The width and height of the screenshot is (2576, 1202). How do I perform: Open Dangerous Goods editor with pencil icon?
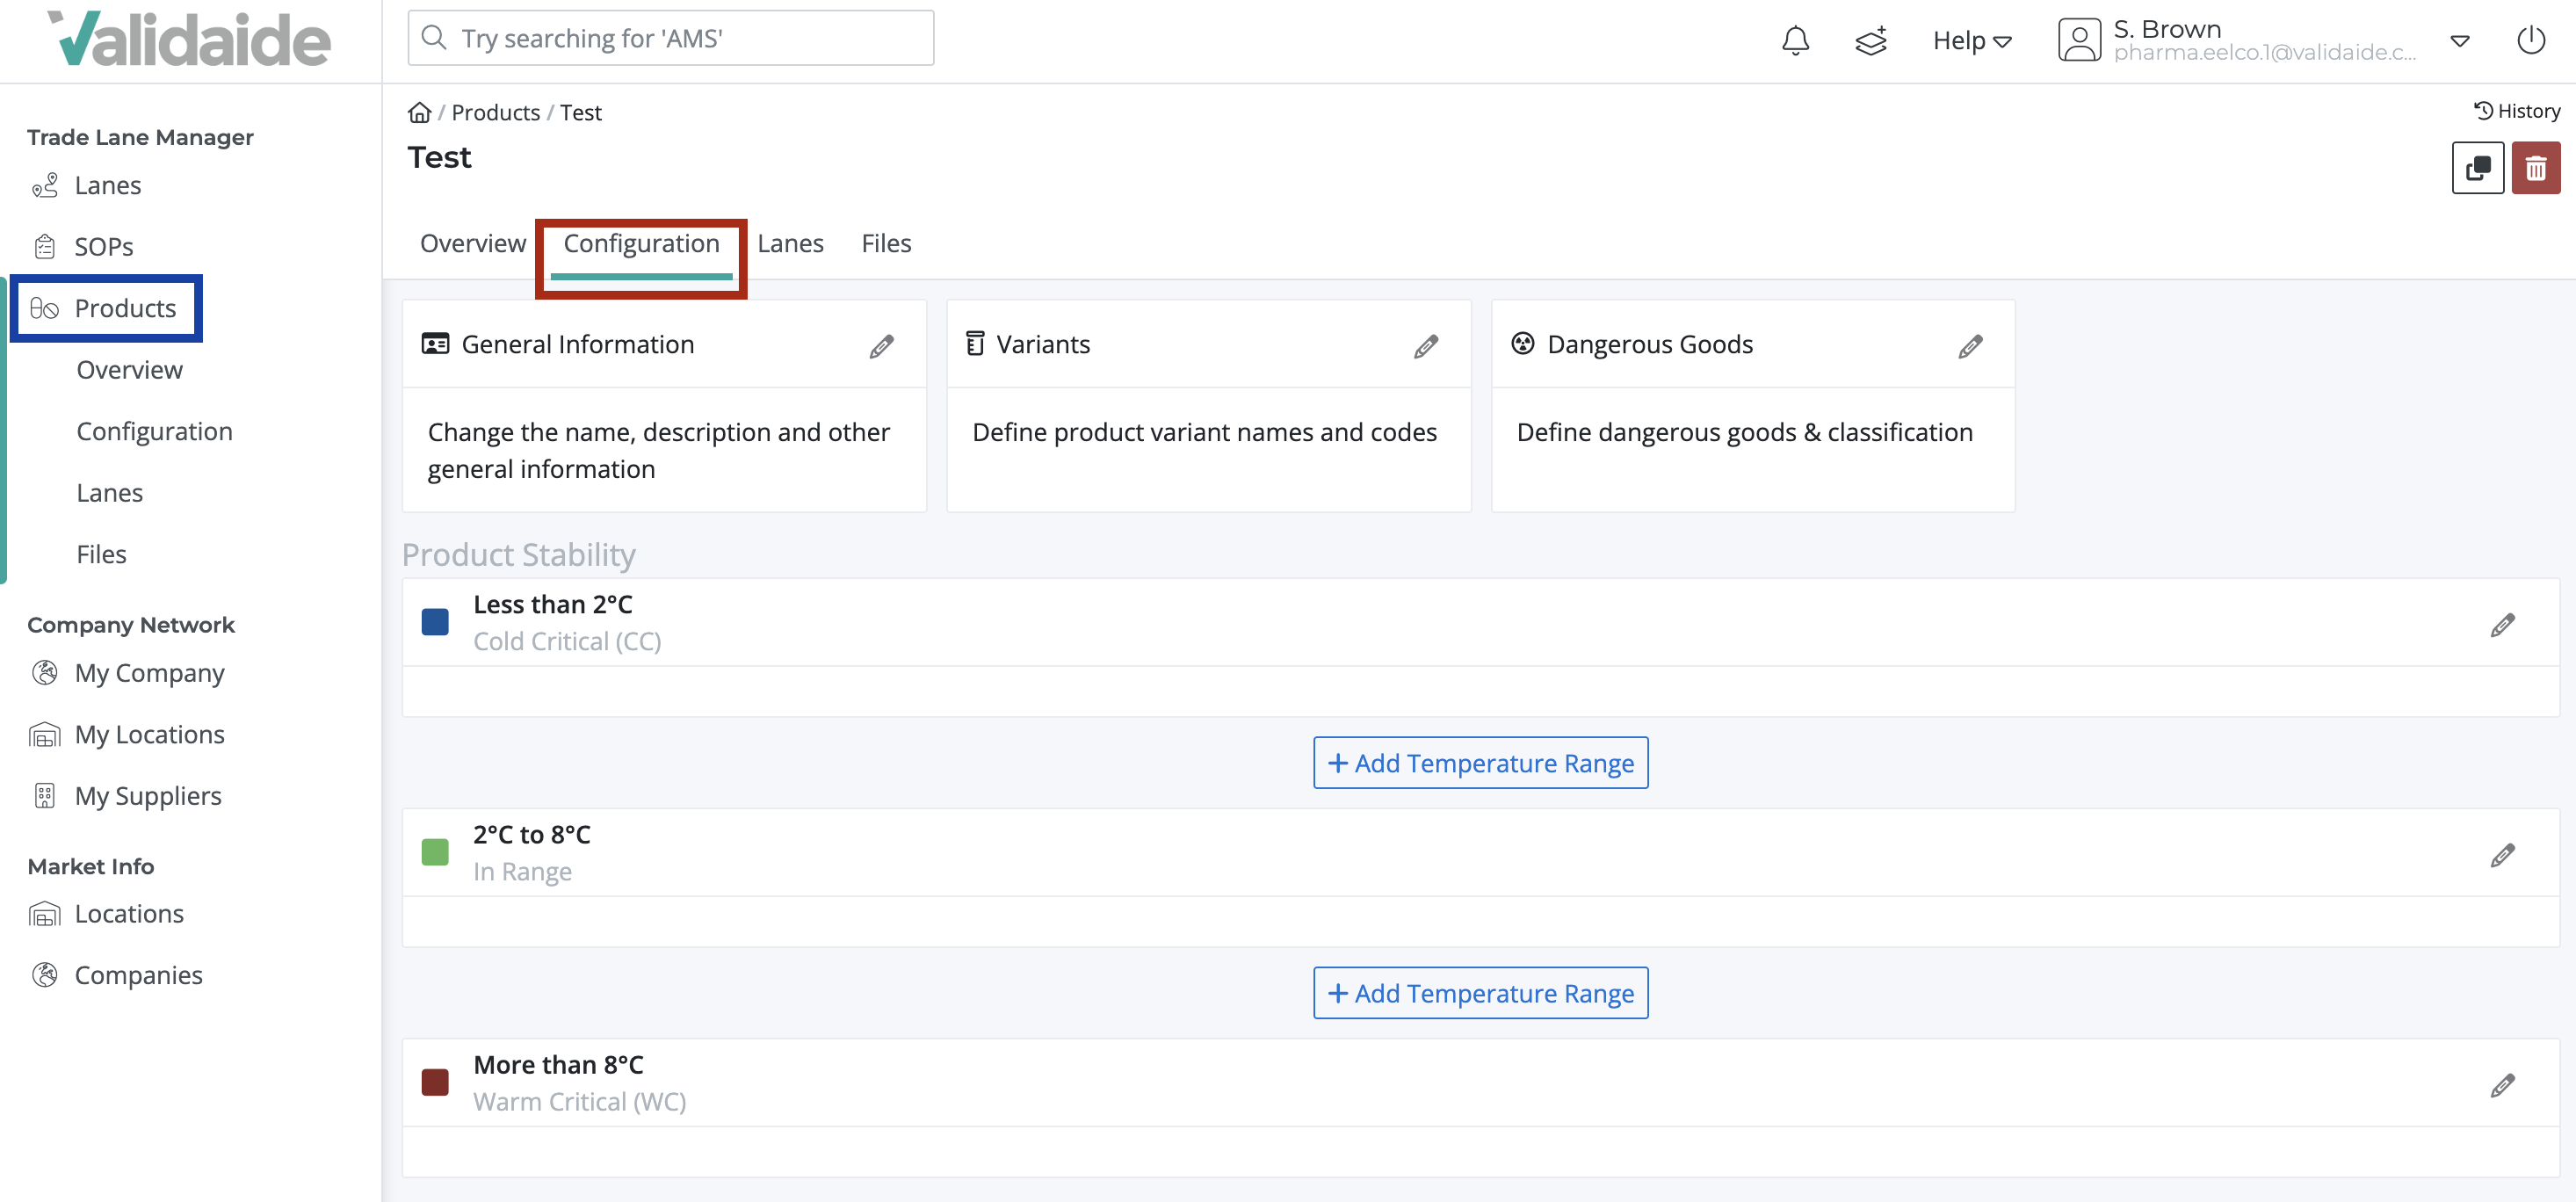[x=1969, y=345]
